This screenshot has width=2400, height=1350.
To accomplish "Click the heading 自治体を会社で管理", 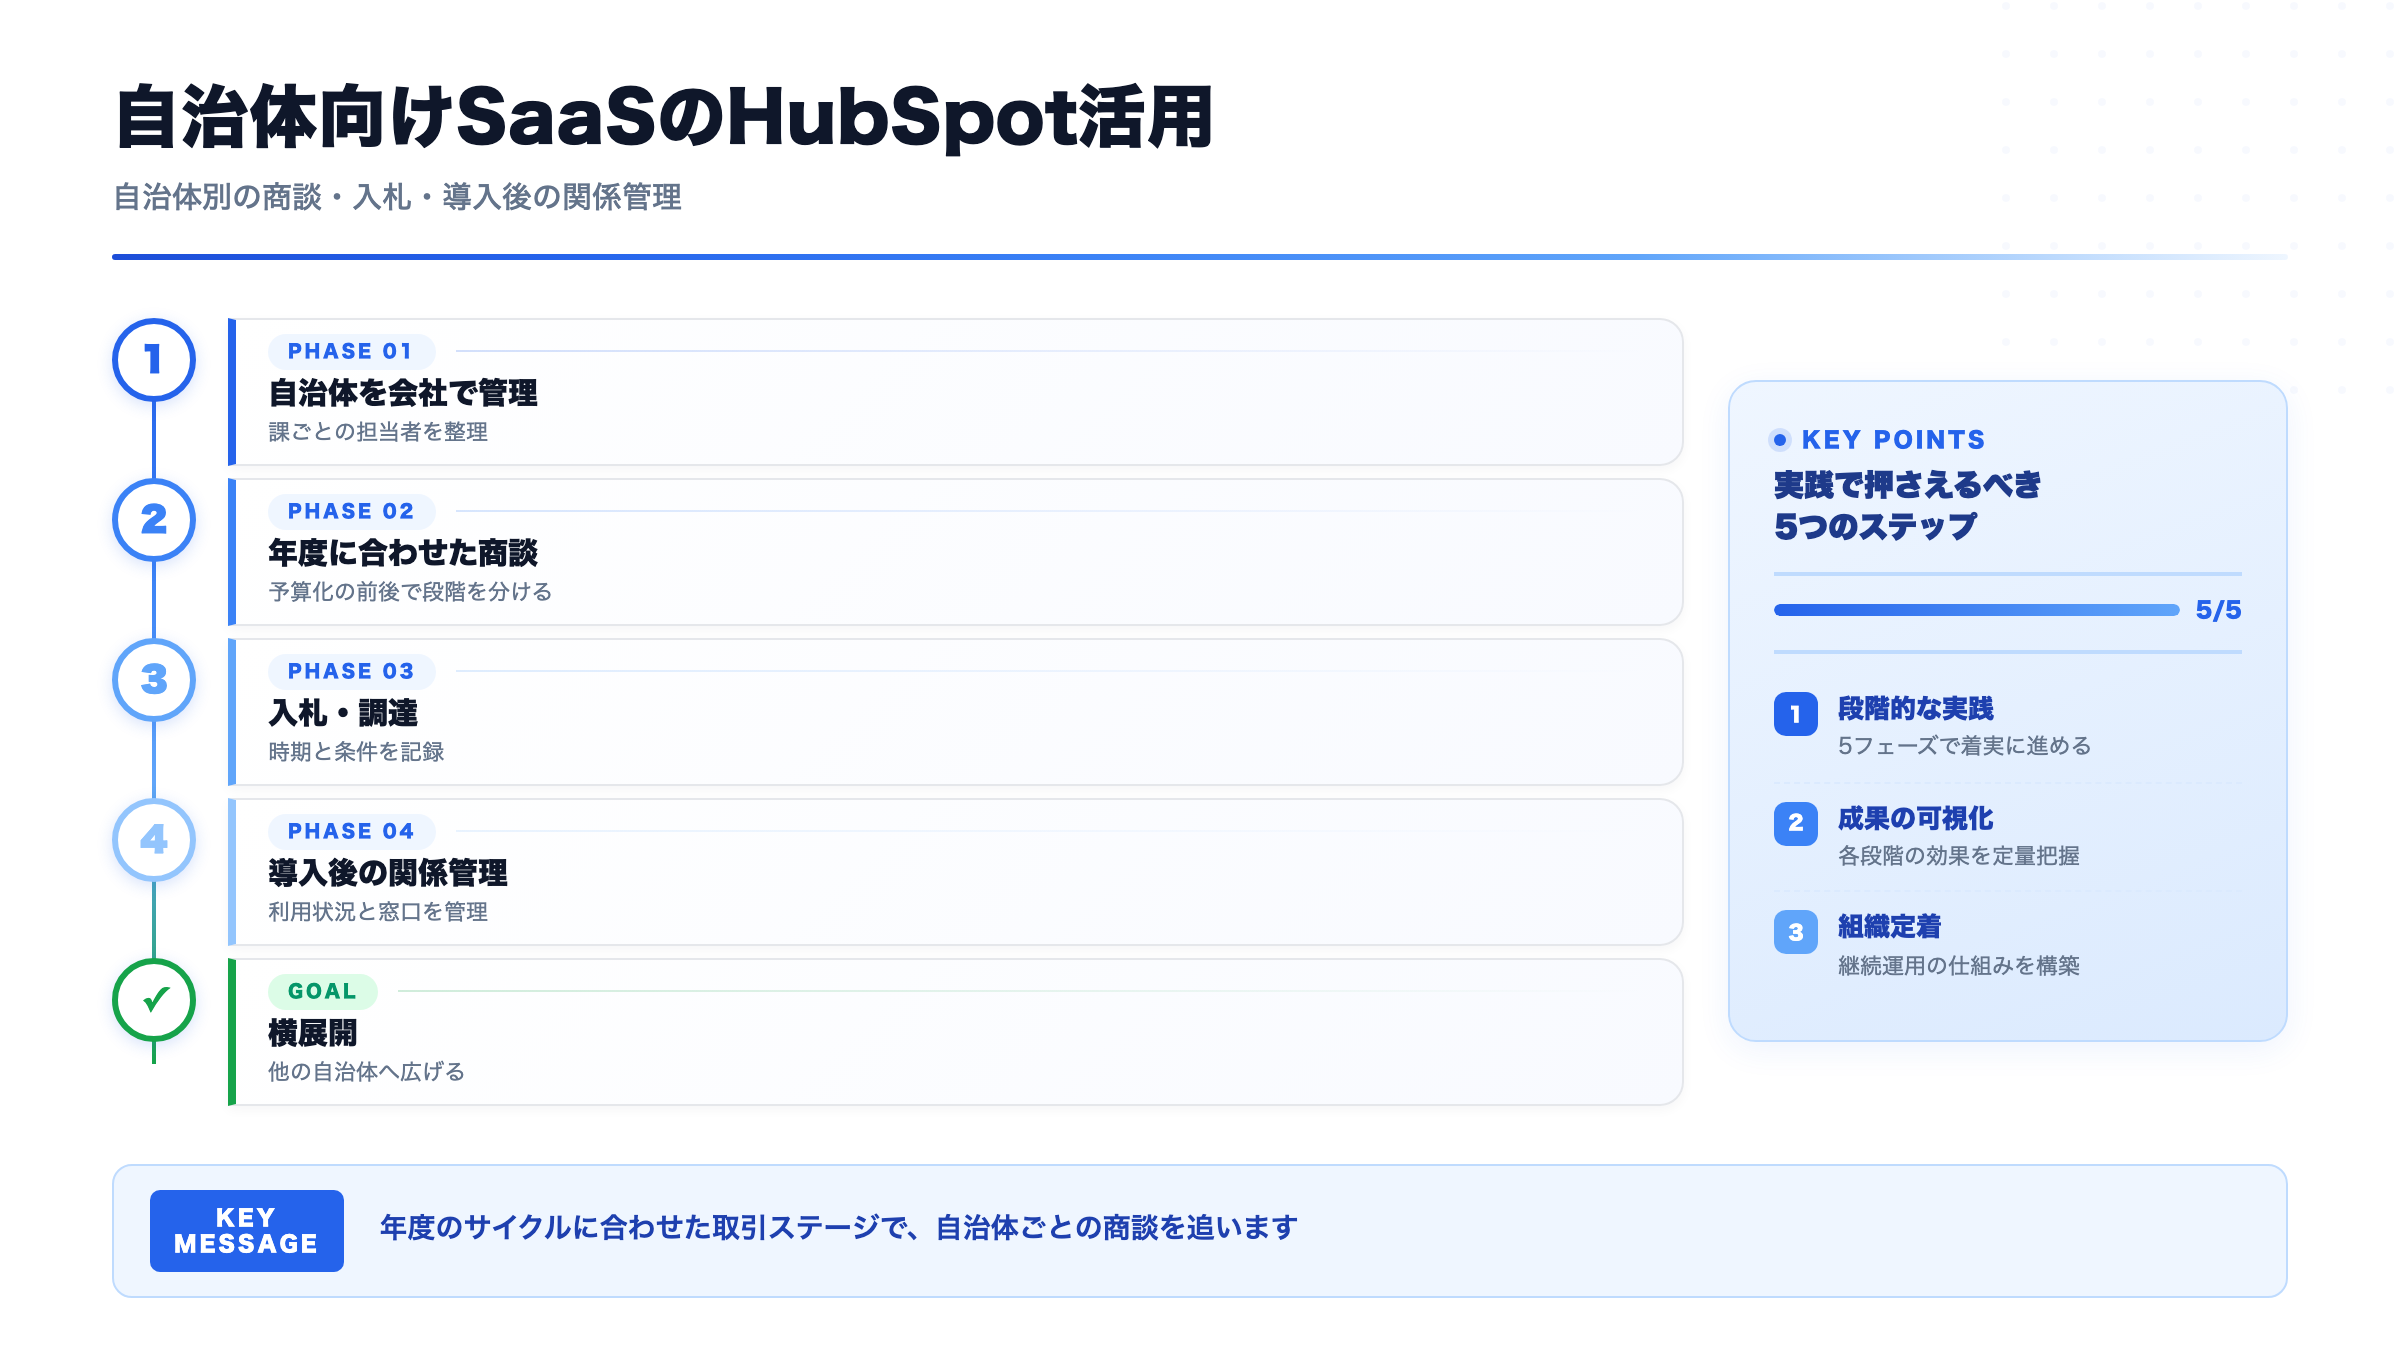I will (403, 393).
